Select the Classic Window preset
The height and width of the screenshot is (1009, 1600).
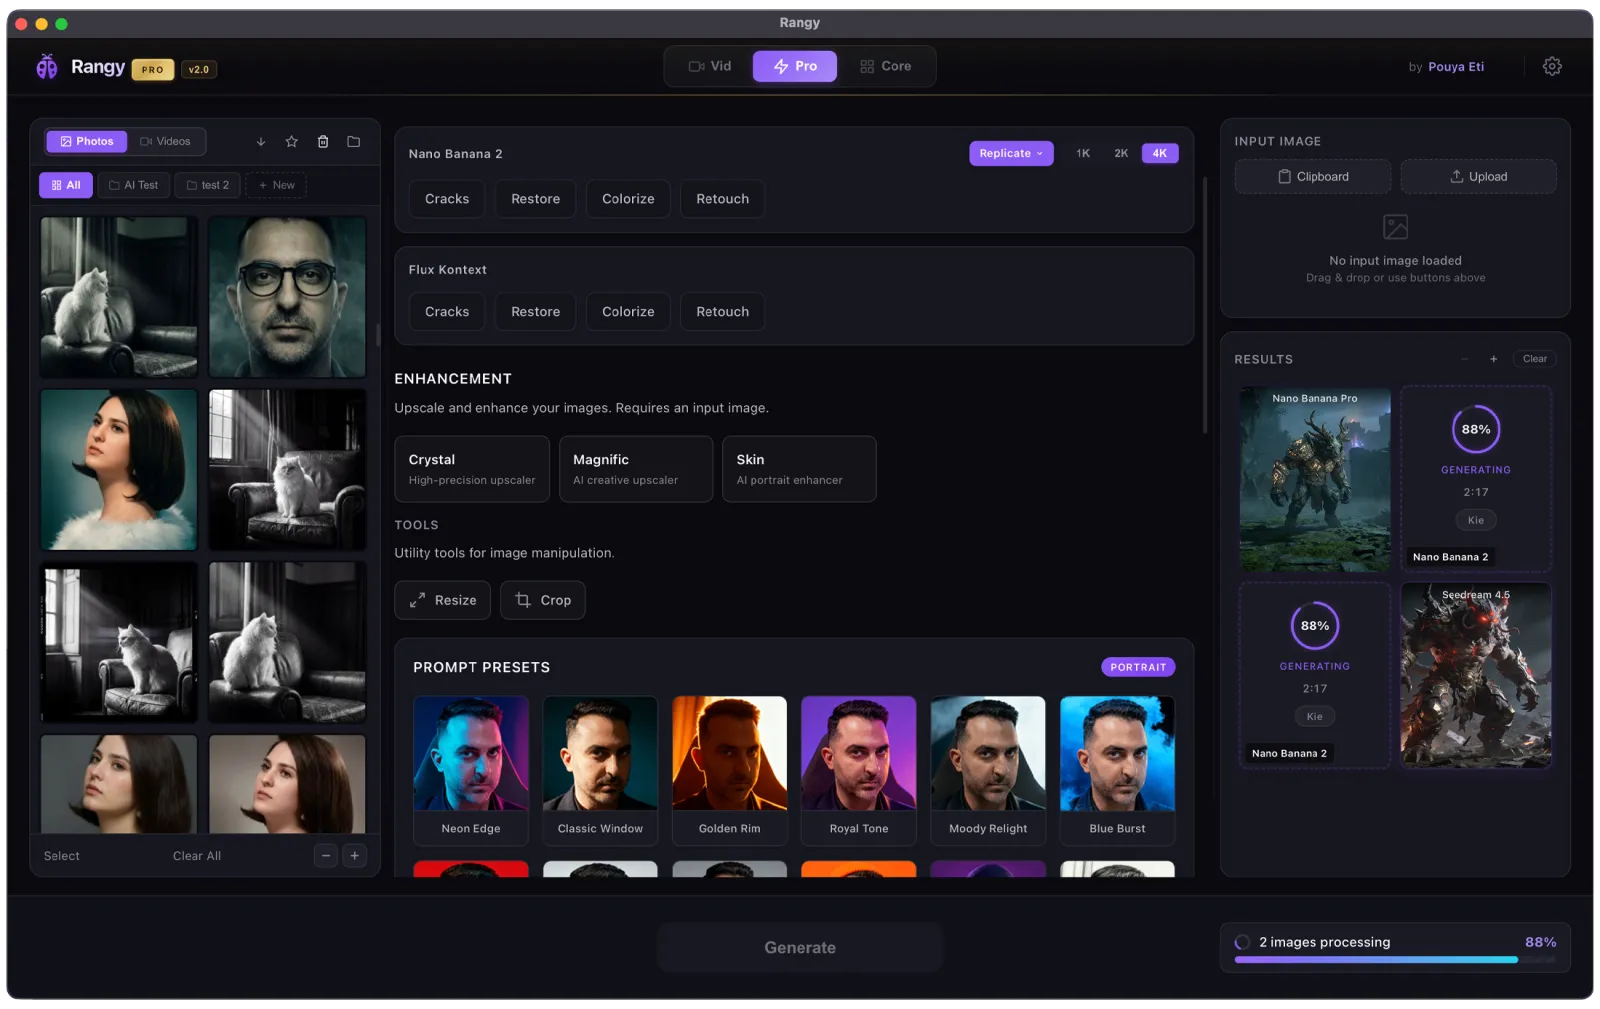click(600, 771)
